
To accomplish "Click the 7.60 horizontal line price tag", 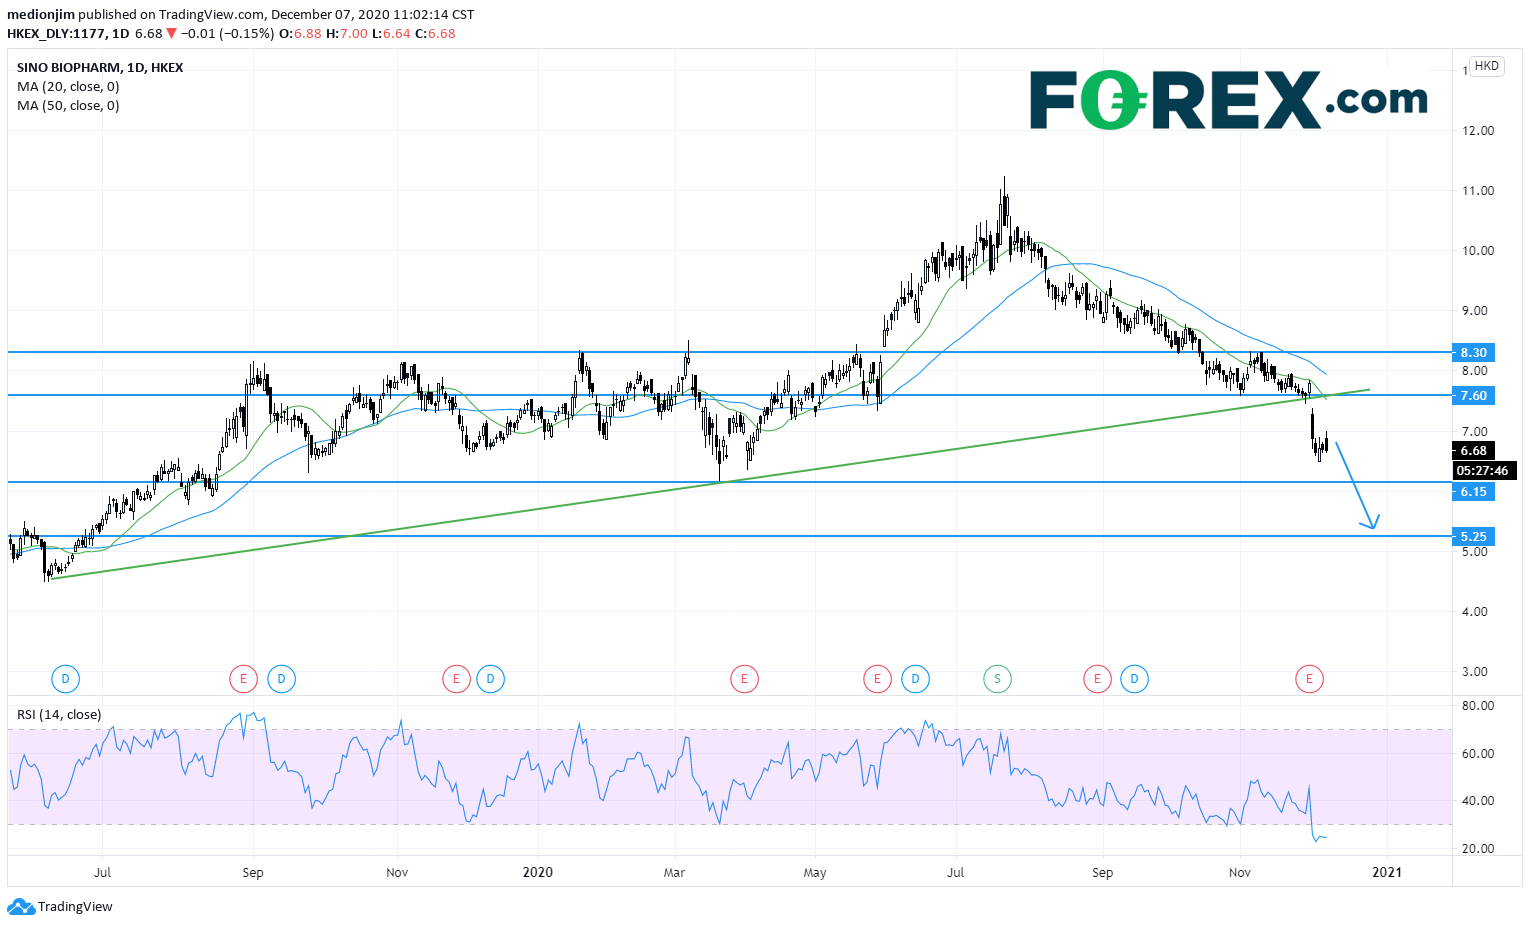I will [1473, 396].
